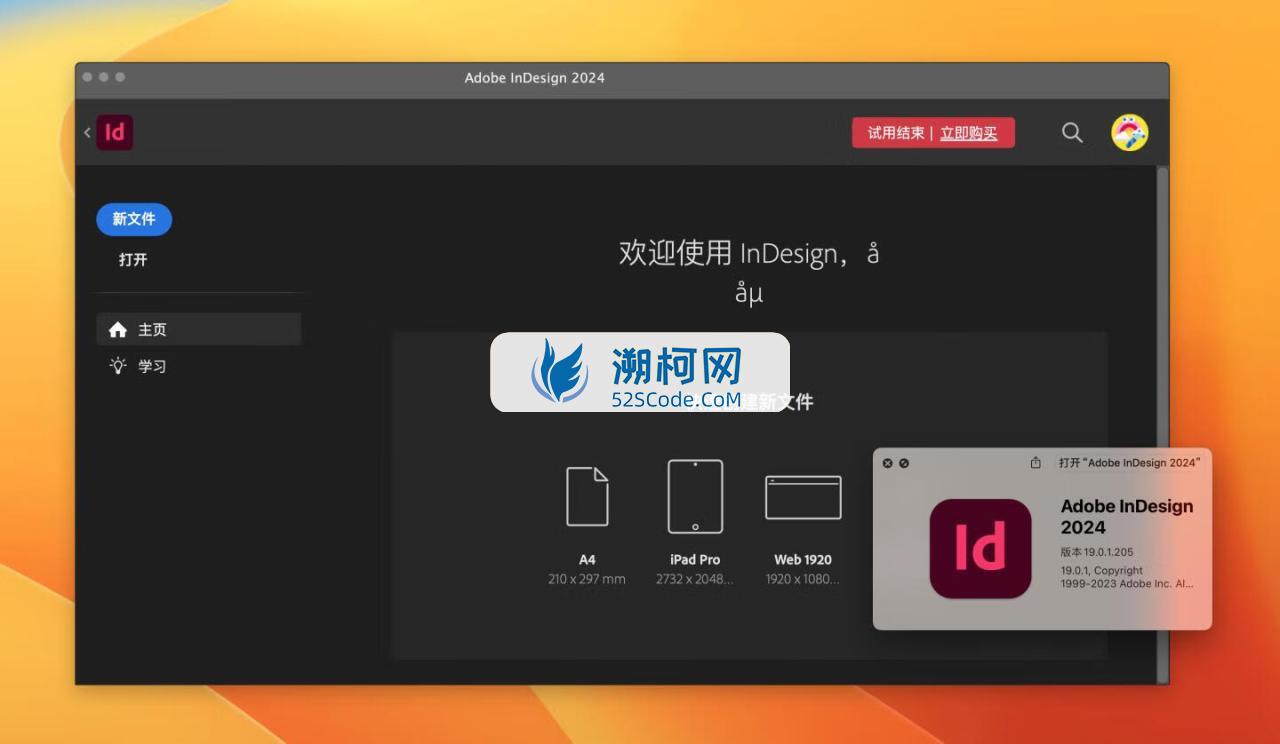This screenshot has width=1280, height=744.
Task: Open the user profile avatar
Action: point(1130,132)
